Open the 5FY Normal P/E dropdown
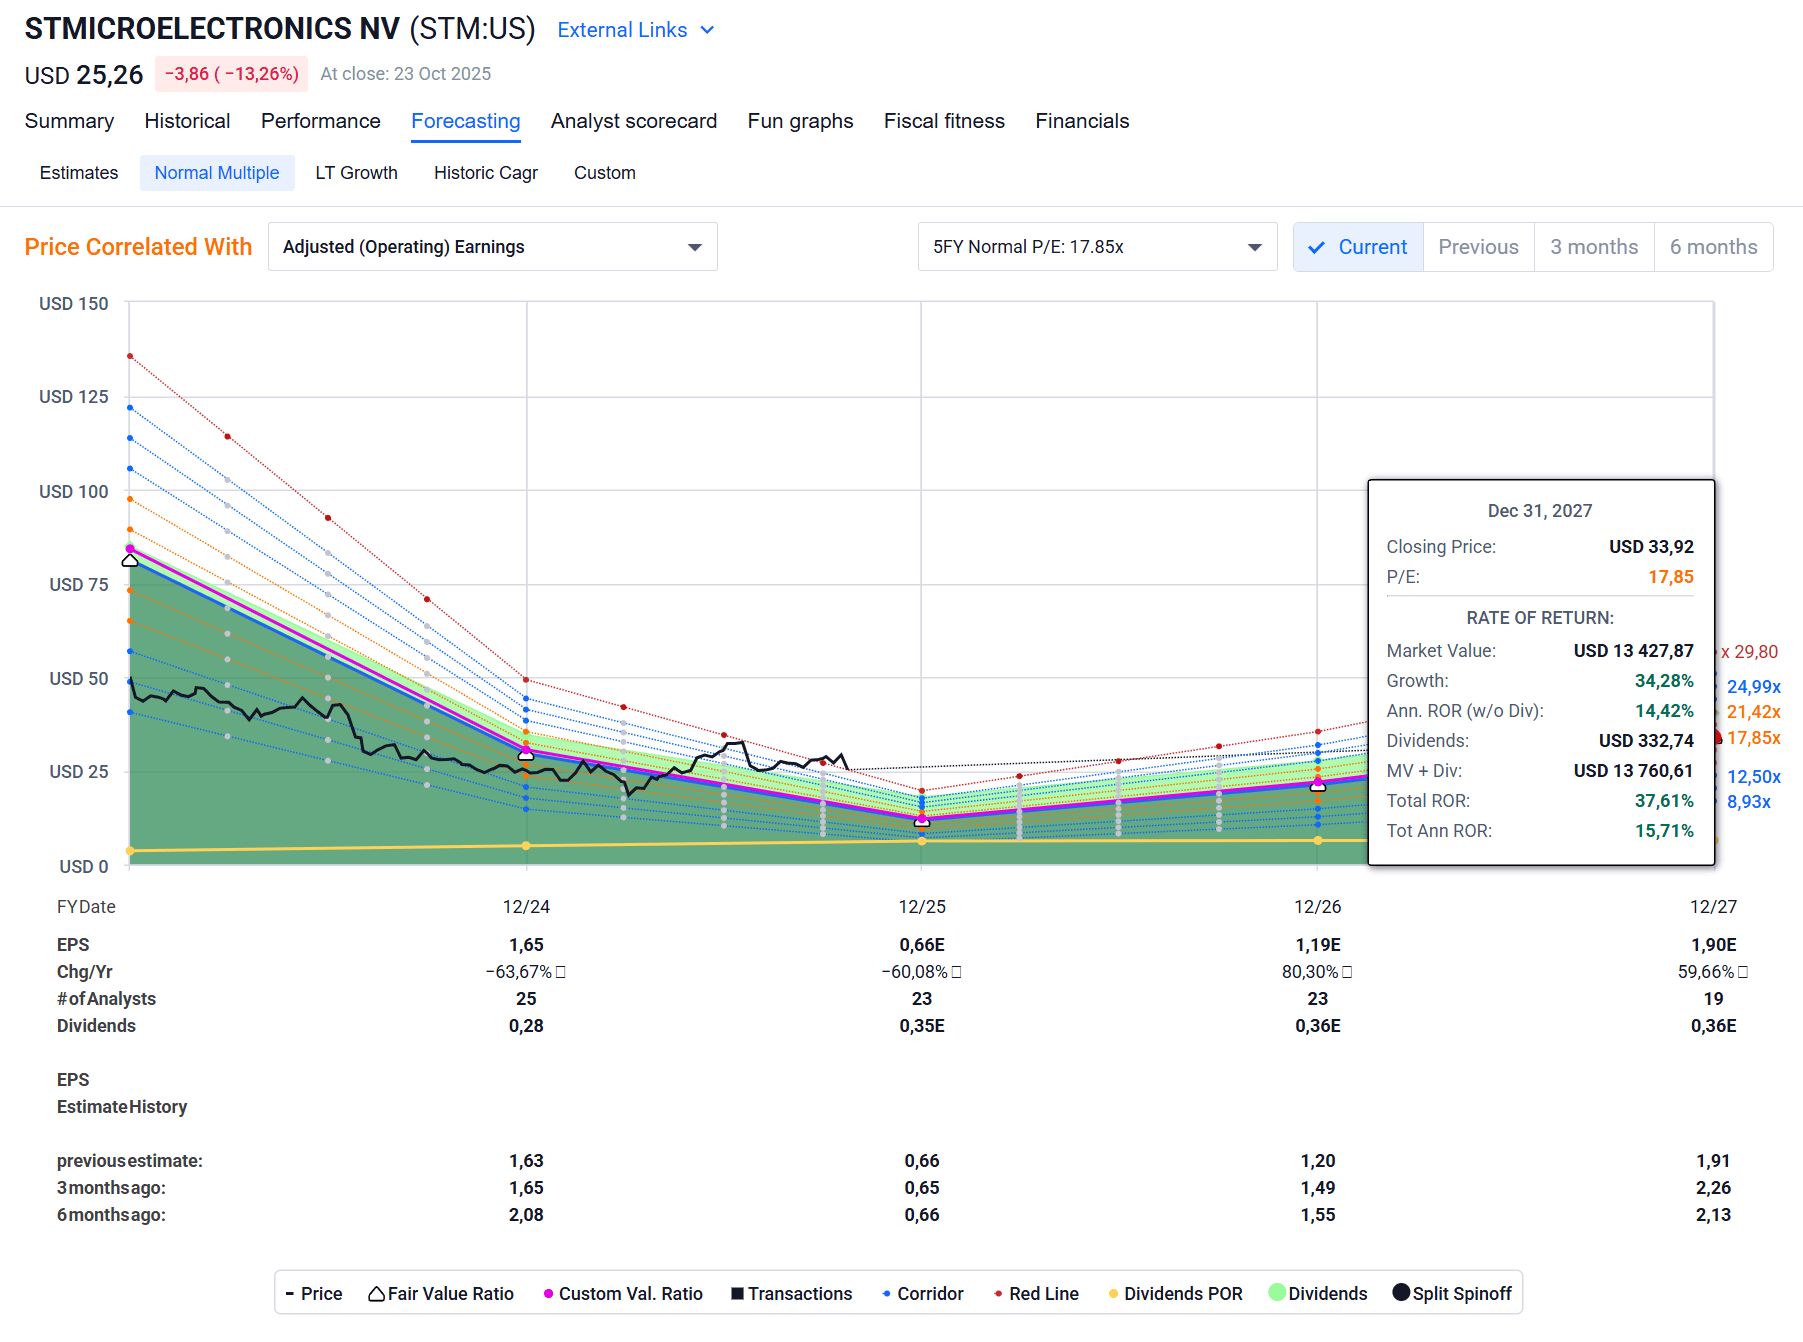Image resolution: width=1803 pixels, height=1342 pixels. pos(1098,247)
